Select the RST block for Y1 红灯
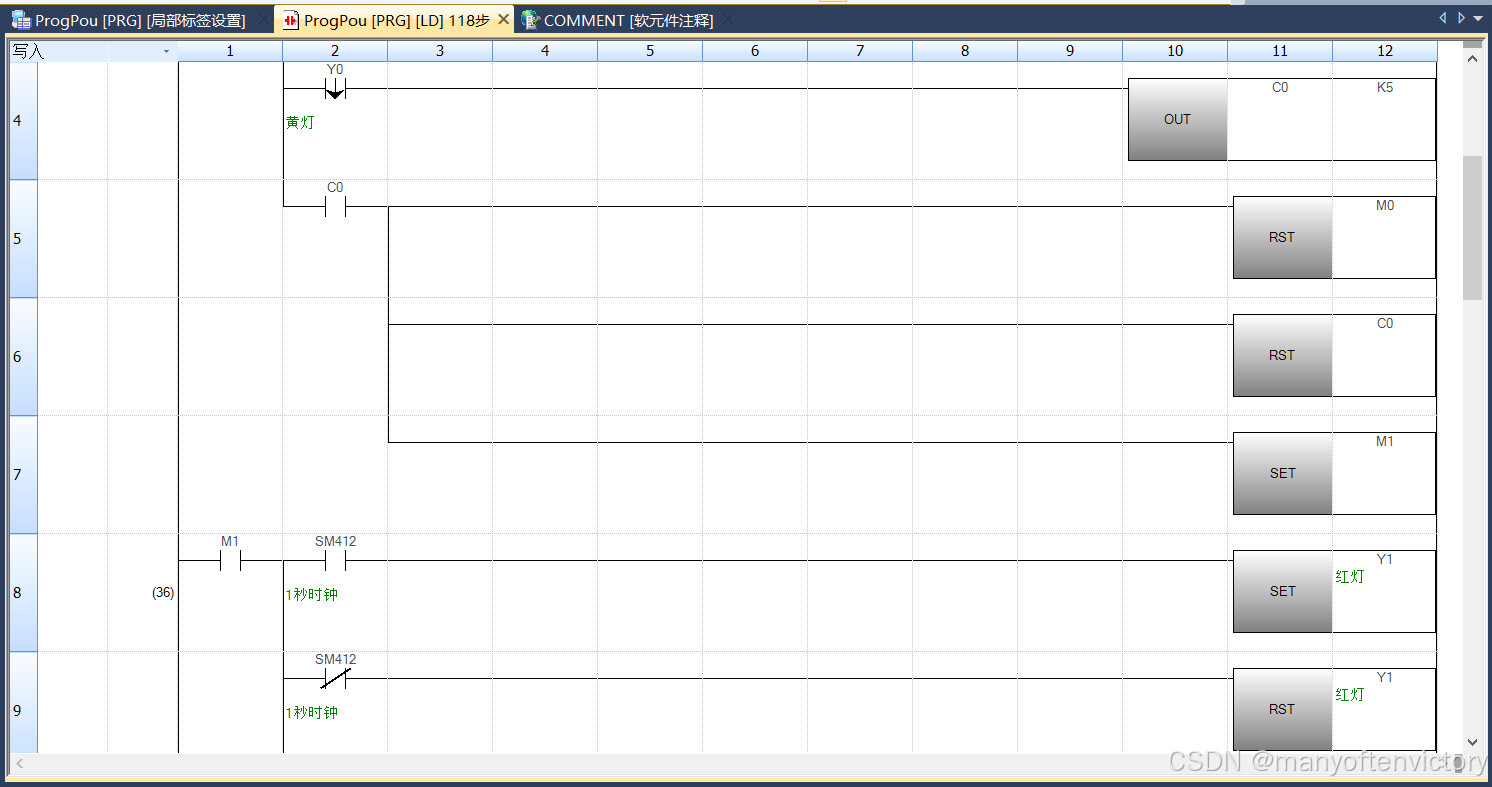This screenshot has width=1492, height=787. (1282, 709)
